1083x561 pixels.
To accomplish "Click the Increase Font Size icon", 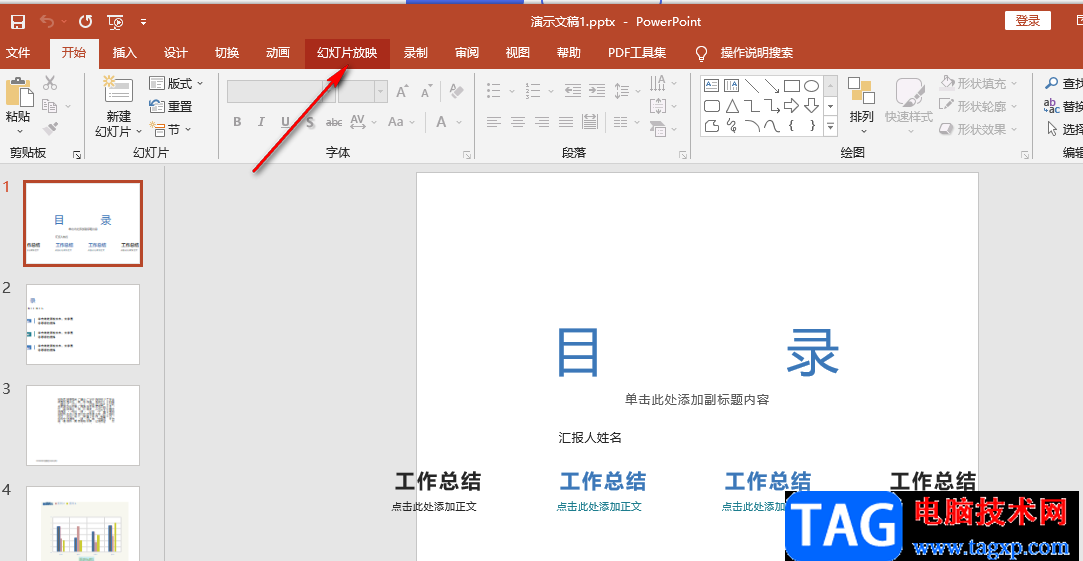I will click(402, 91).
